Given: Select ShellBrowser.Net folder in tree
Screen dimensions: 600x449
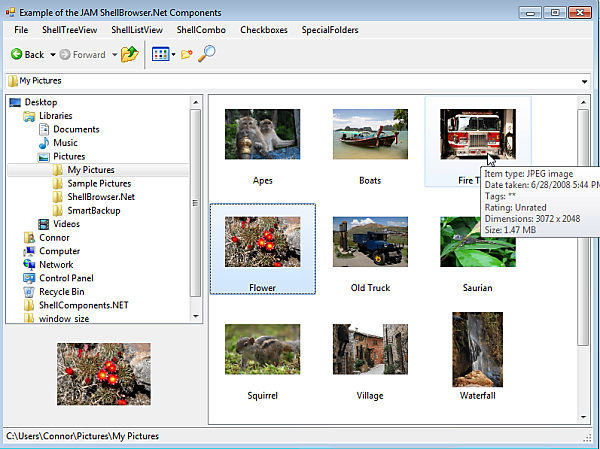Looking at the screenshot, I should pyautogui.click(x=93, y=197).
